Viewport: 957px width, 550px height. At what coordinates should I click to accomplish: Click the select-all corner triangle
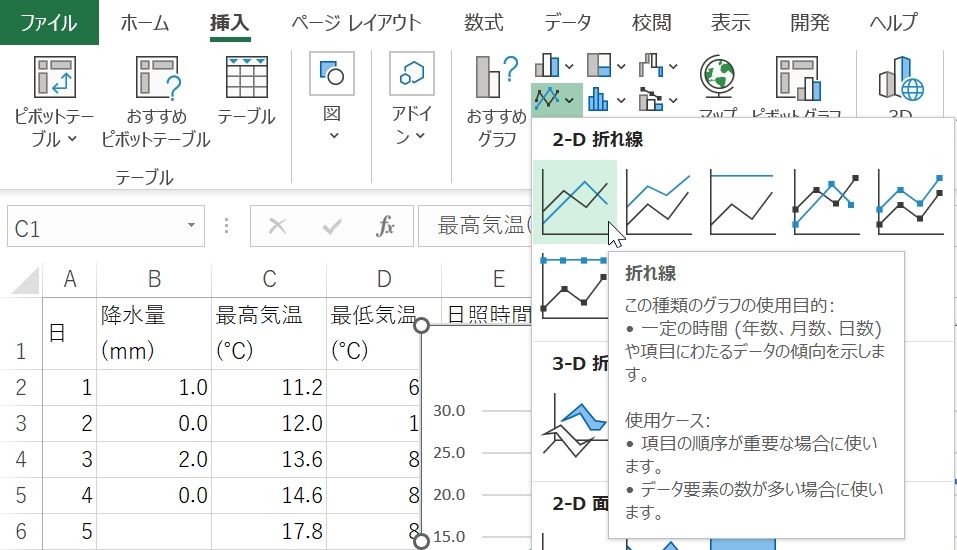pos(24,281)
